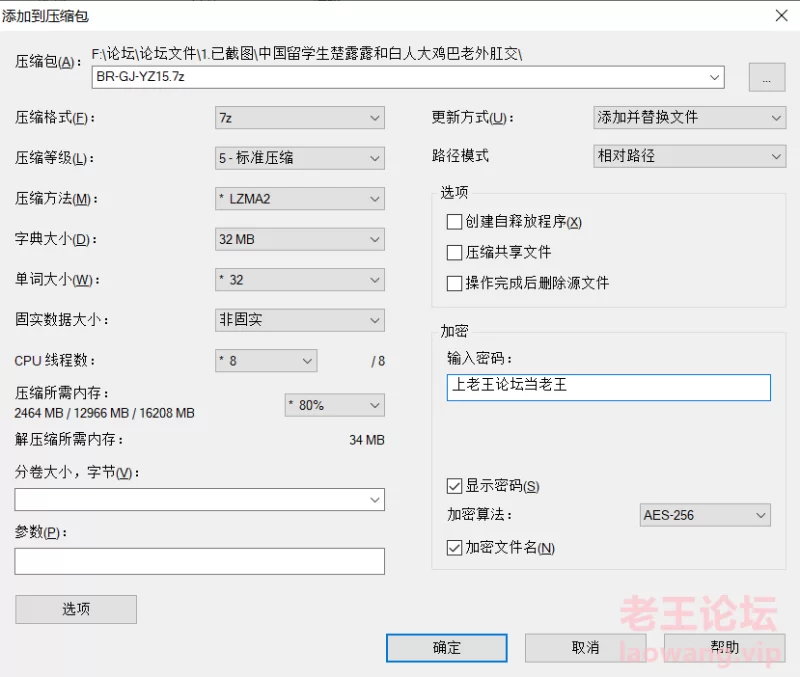Open the LZMA2 compression method dropdown
This screenshot has height=677, width=800.
point(299,198)
